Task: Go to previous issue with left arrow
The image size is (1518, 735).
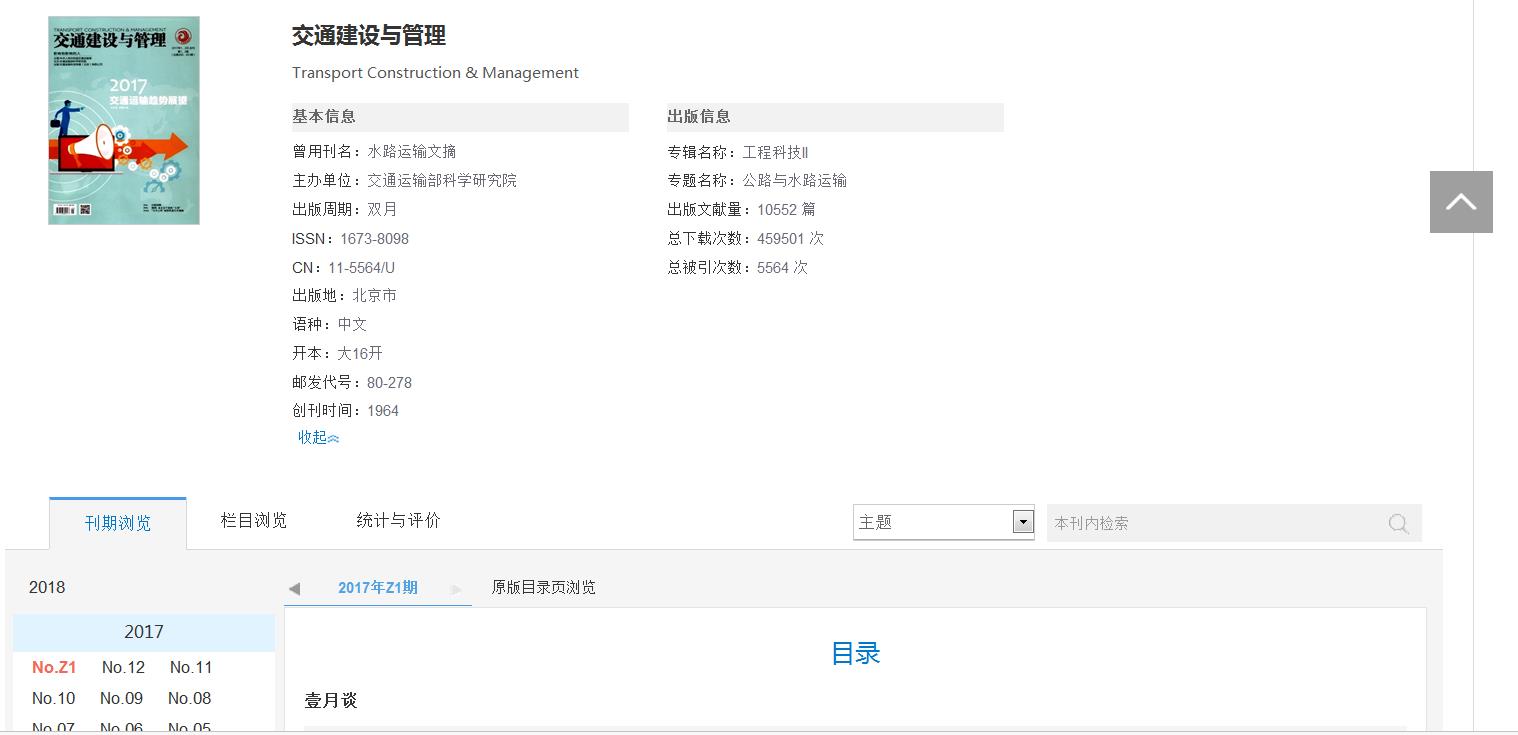Action: pyautogui.click(x=294, y=589)
